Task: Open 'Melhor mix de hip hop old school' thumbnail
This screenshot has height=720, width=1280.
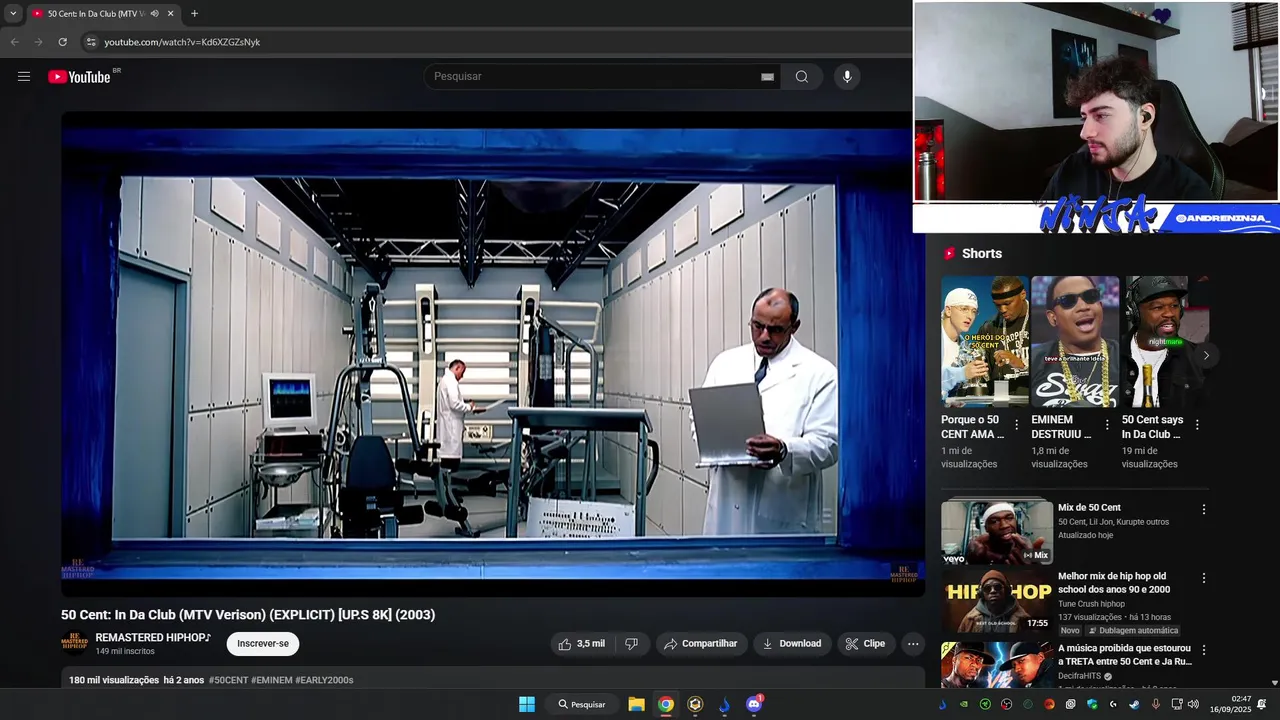Action: [997, 601]
